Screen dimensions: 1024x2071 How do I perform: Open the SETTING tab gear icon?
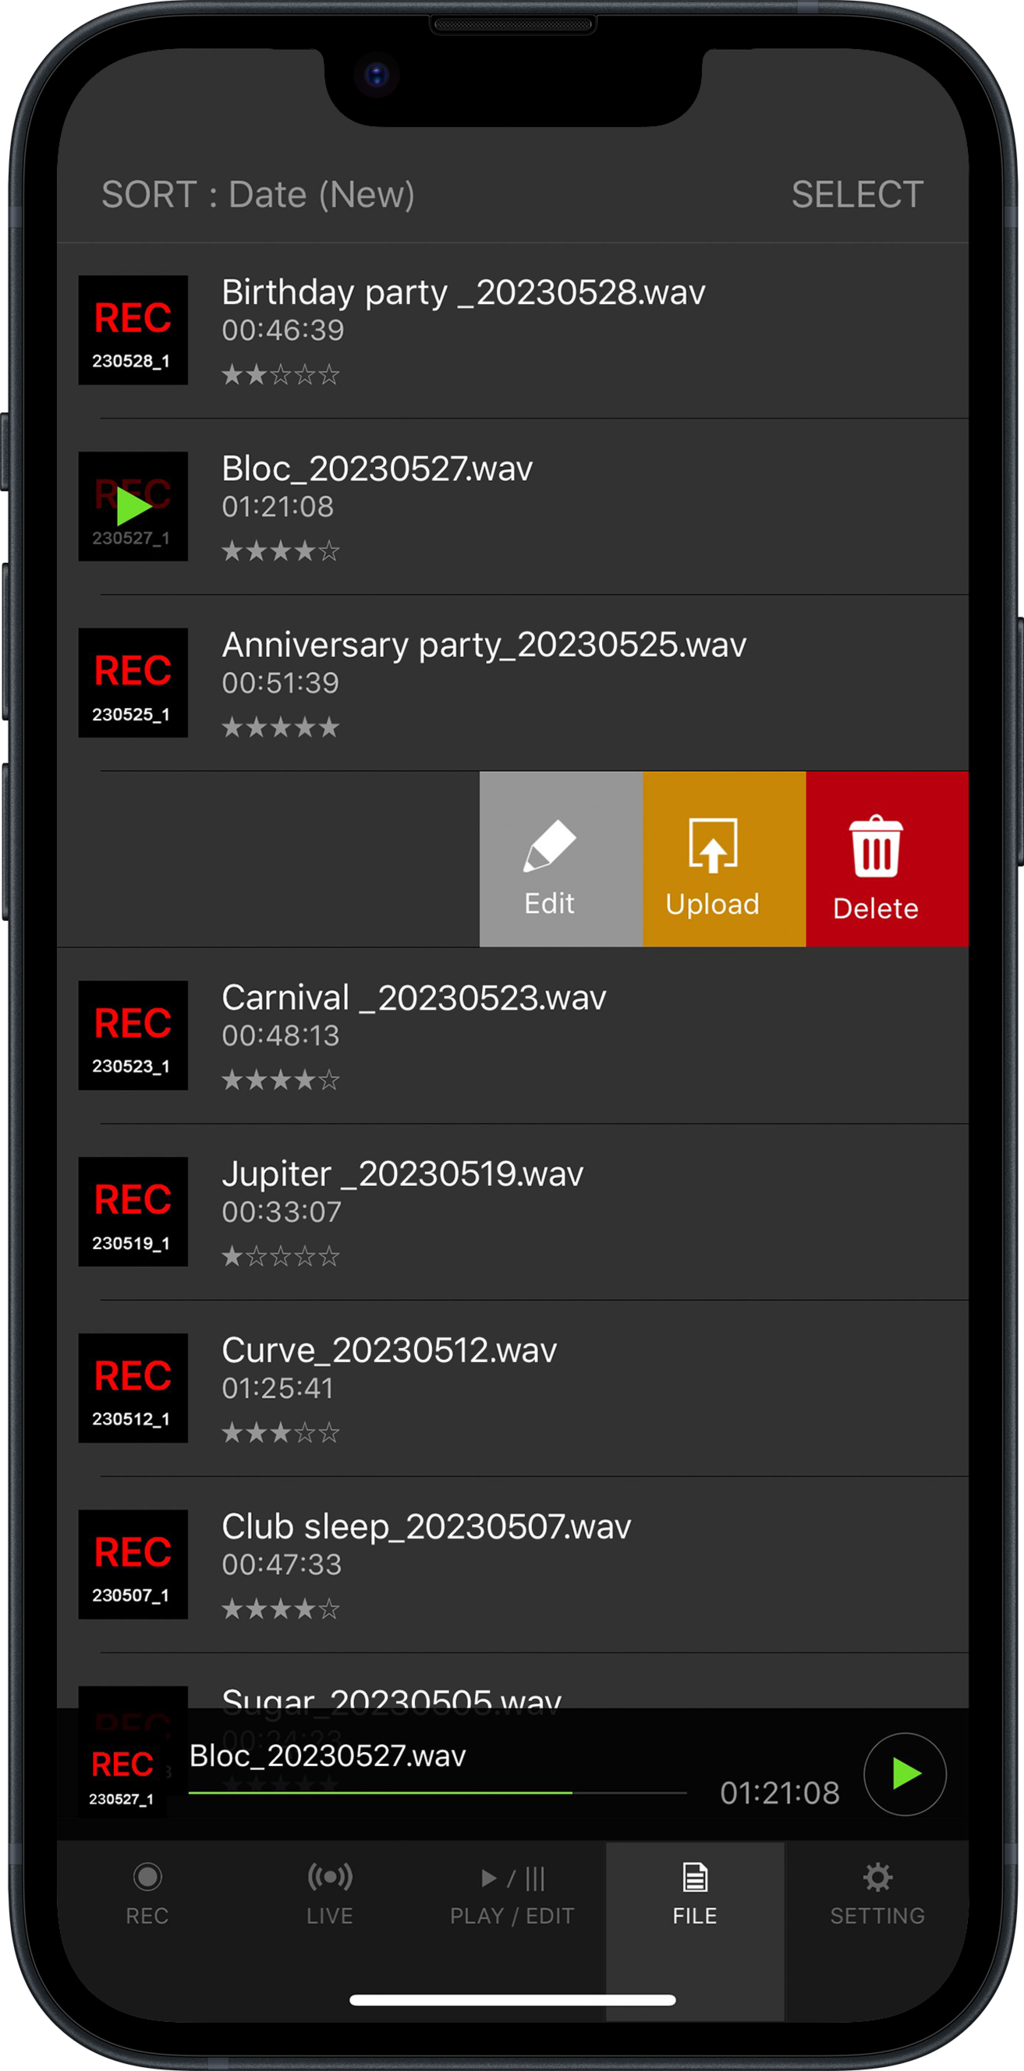(877, 1893)
